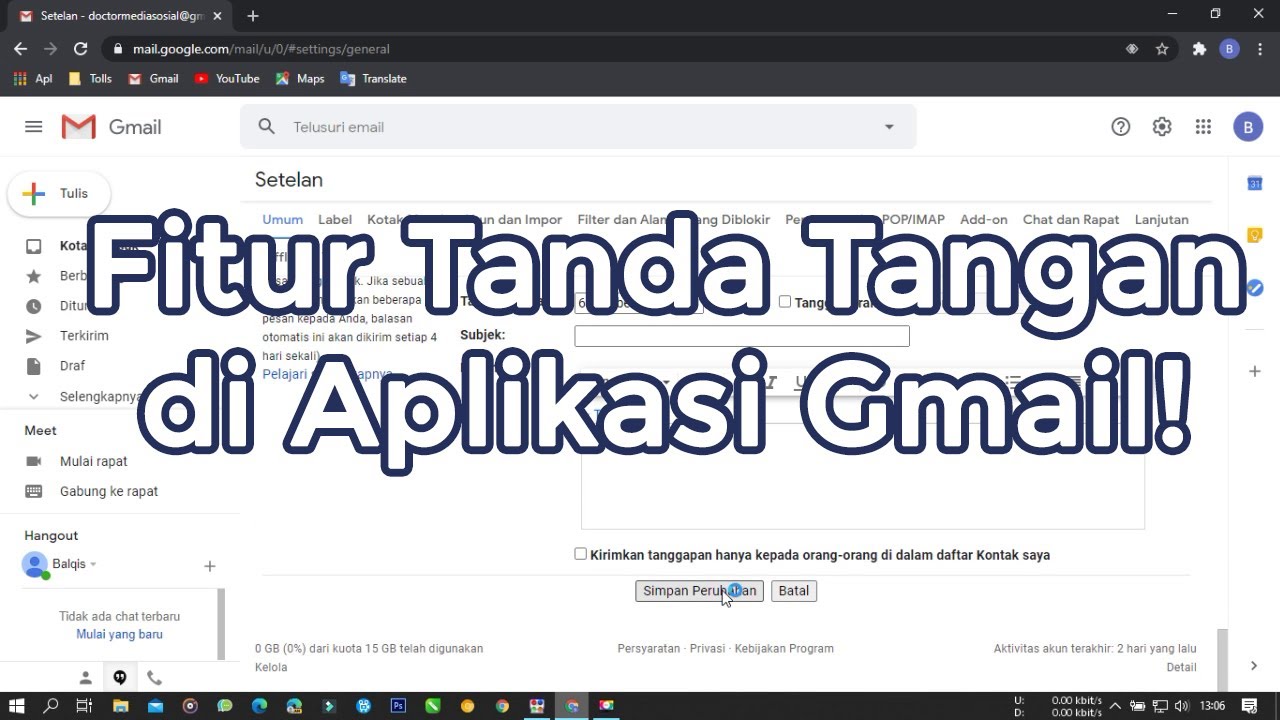Open the POP/IMAP settings tab
The height and width of the screenshot is (720, 1280).
(x=913, y=219)
